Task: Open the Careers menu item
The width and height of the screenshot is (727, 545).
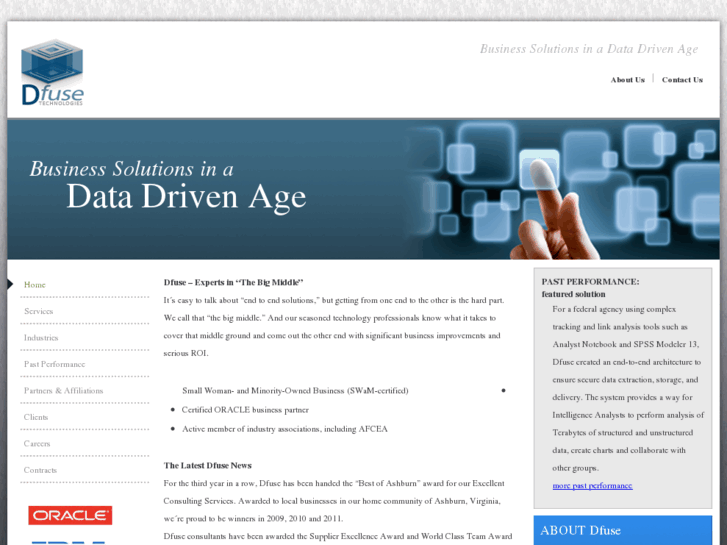Action: point(37,443)
